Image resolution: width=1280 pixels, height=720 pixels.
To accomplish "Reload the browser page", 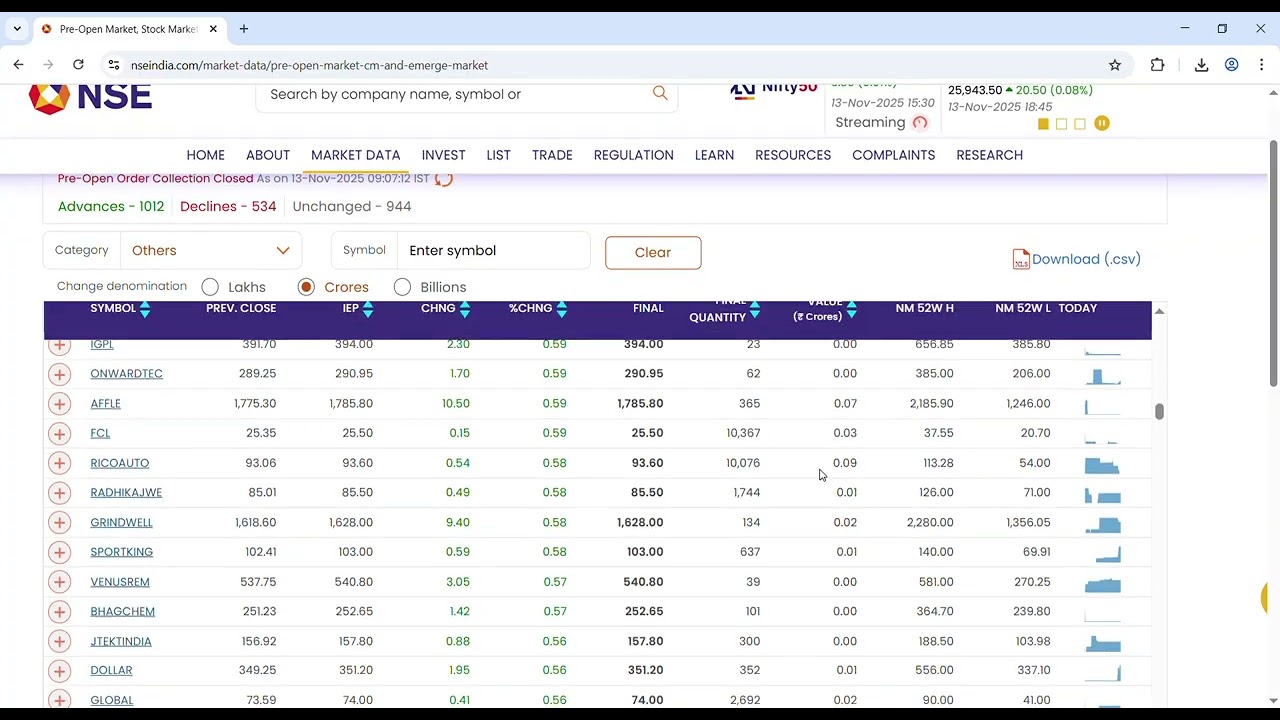I will (78, 65).
